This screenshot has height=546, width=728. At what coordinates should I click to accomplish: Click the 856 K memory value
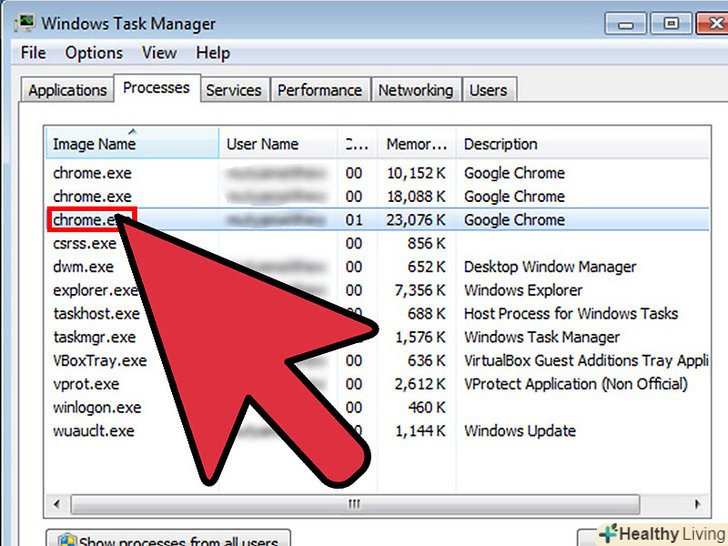click(x=427, y=243)
